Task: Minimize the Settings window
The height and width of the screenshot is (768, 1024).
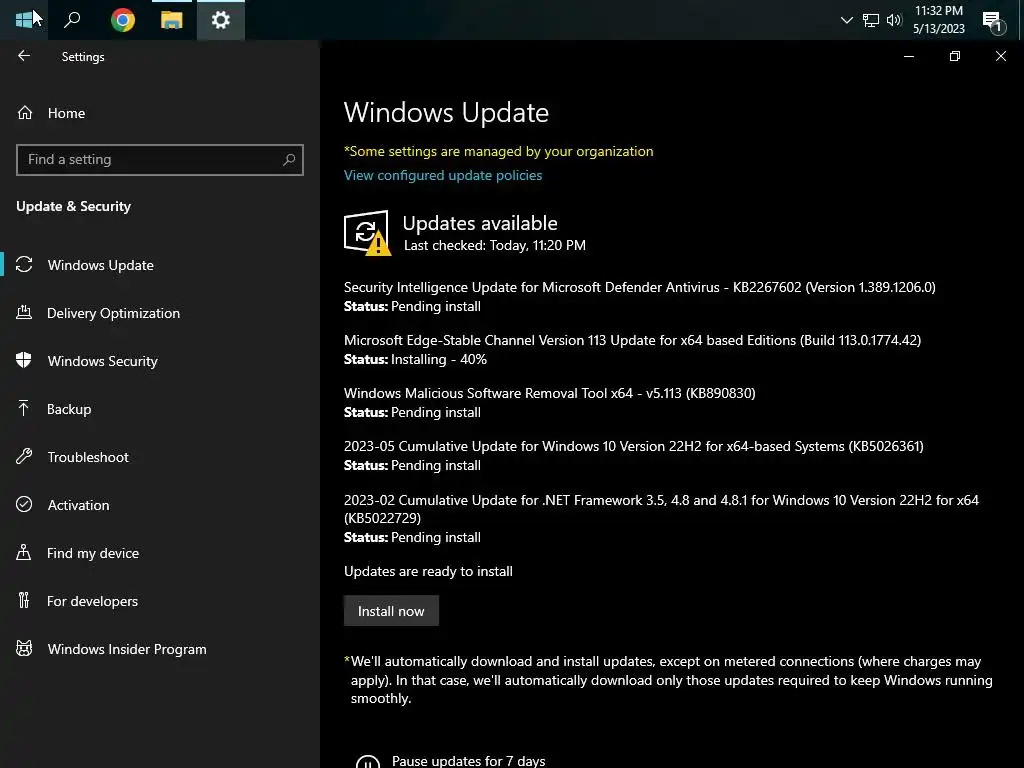Action: click(x=908, y=56)
